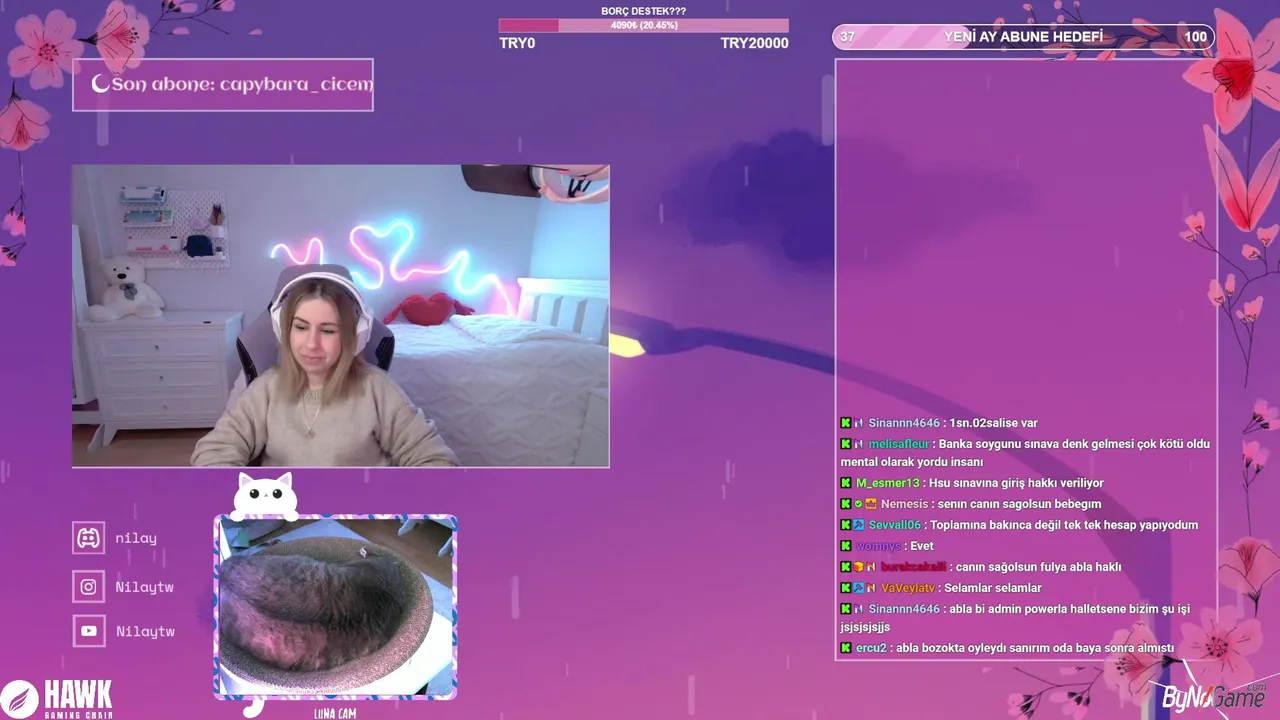Click the TRY0 label
1280x720 pixels.
click(x=517, y=43)
